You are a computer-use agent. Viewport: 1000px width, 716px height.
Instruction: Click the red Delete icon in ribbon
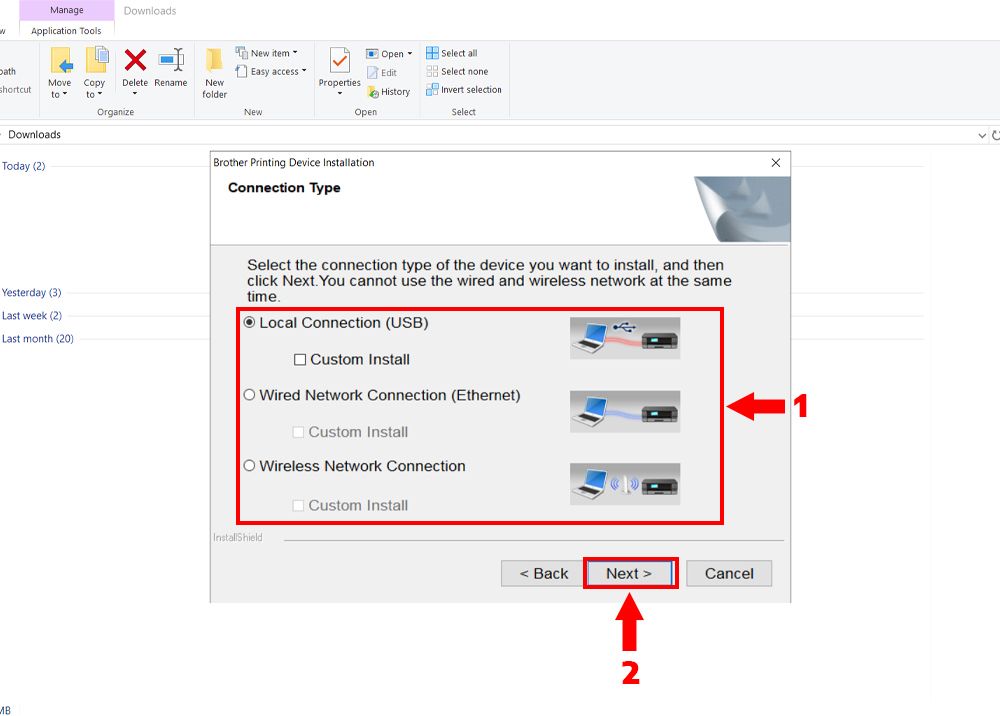pyautogui.click(x=135, y=61)
